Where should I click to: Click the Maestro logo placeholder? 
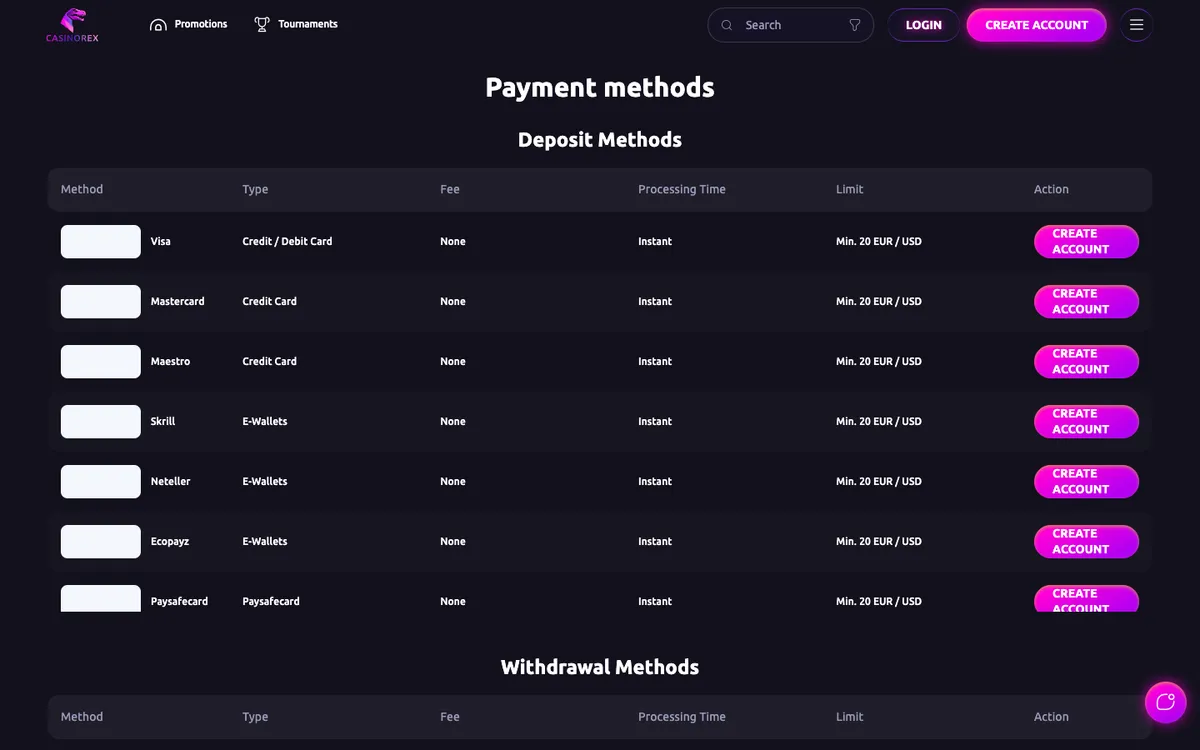point(101,362)
